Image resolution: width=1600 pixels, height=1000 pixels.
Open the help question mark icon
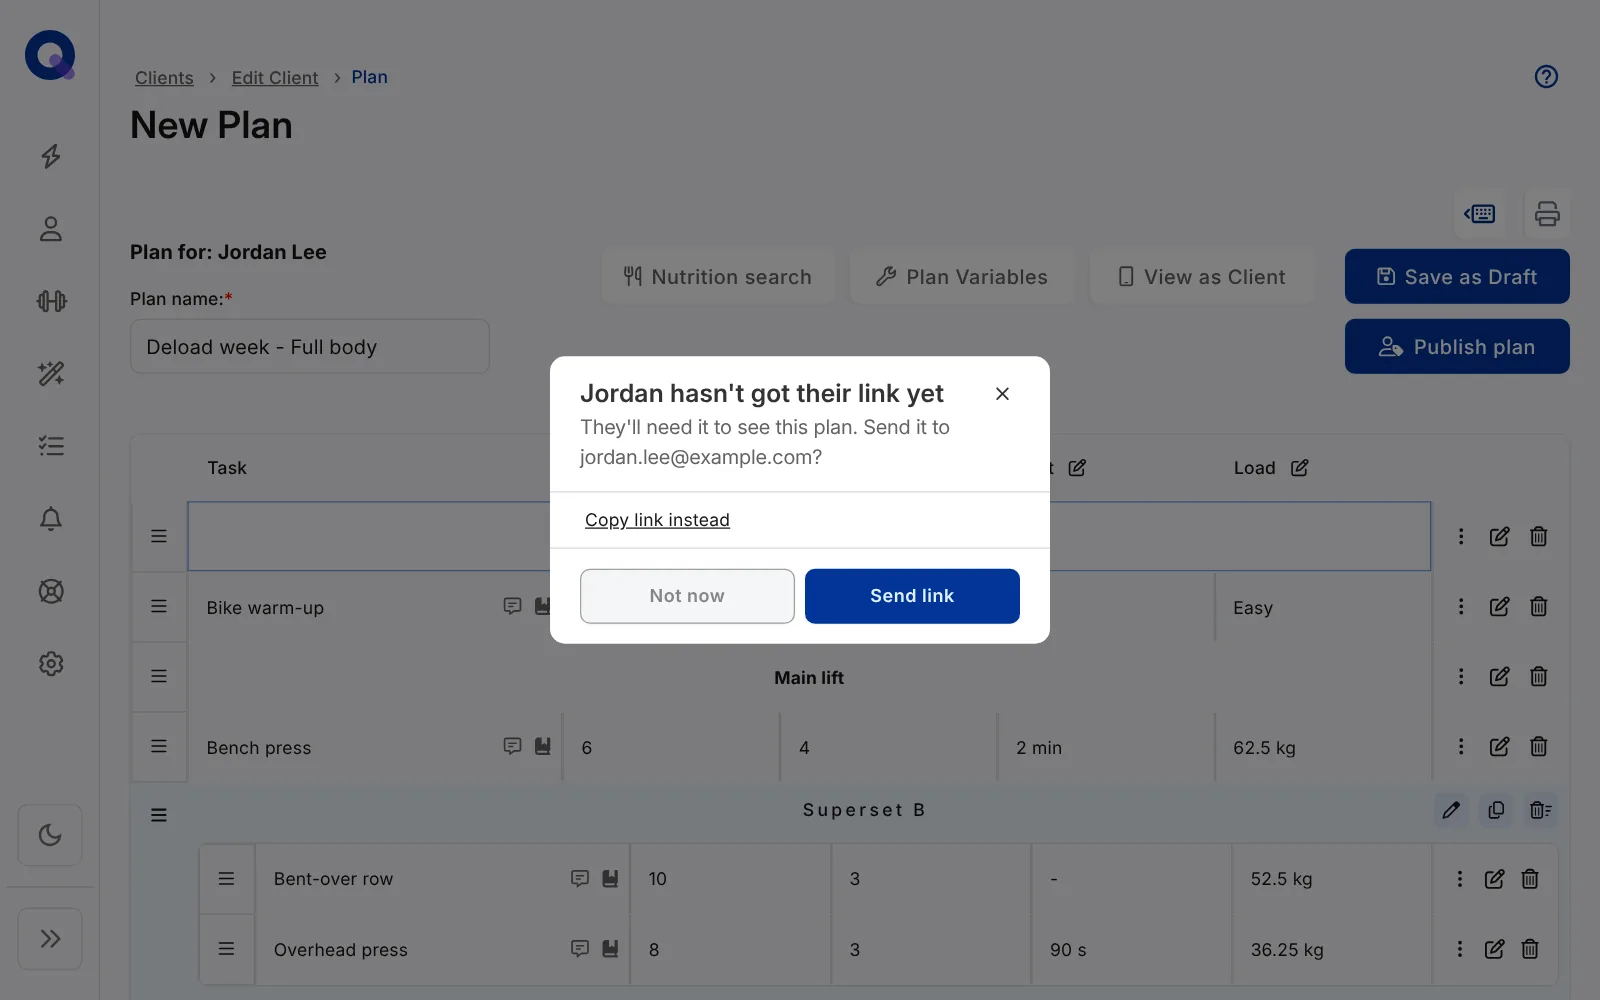pos(1546,77)
